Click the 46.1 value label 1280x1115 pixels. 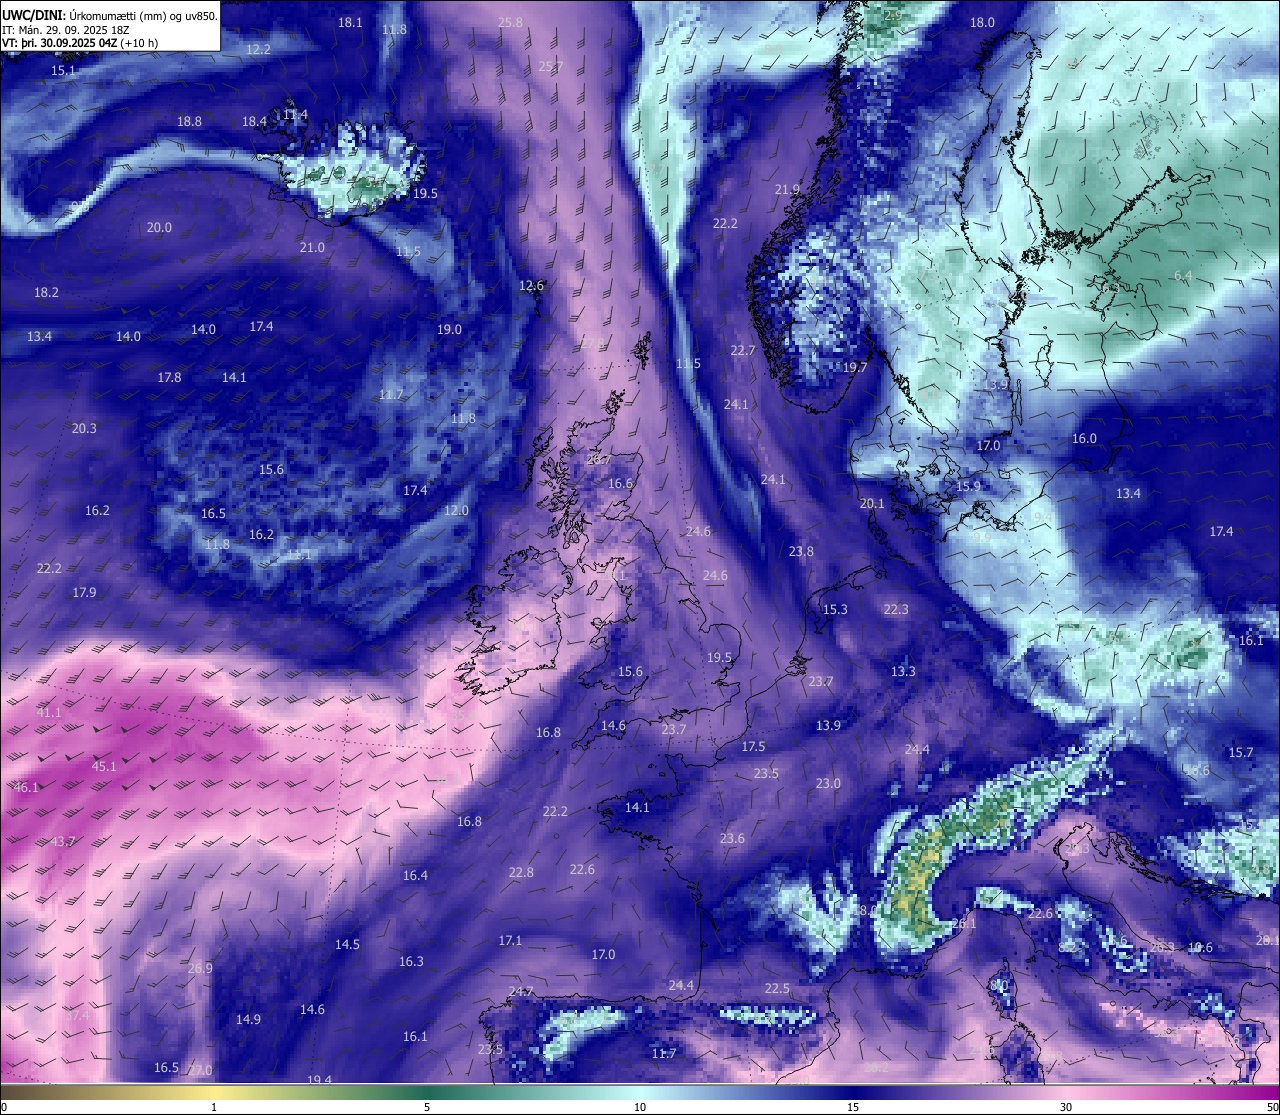[26, 787]
